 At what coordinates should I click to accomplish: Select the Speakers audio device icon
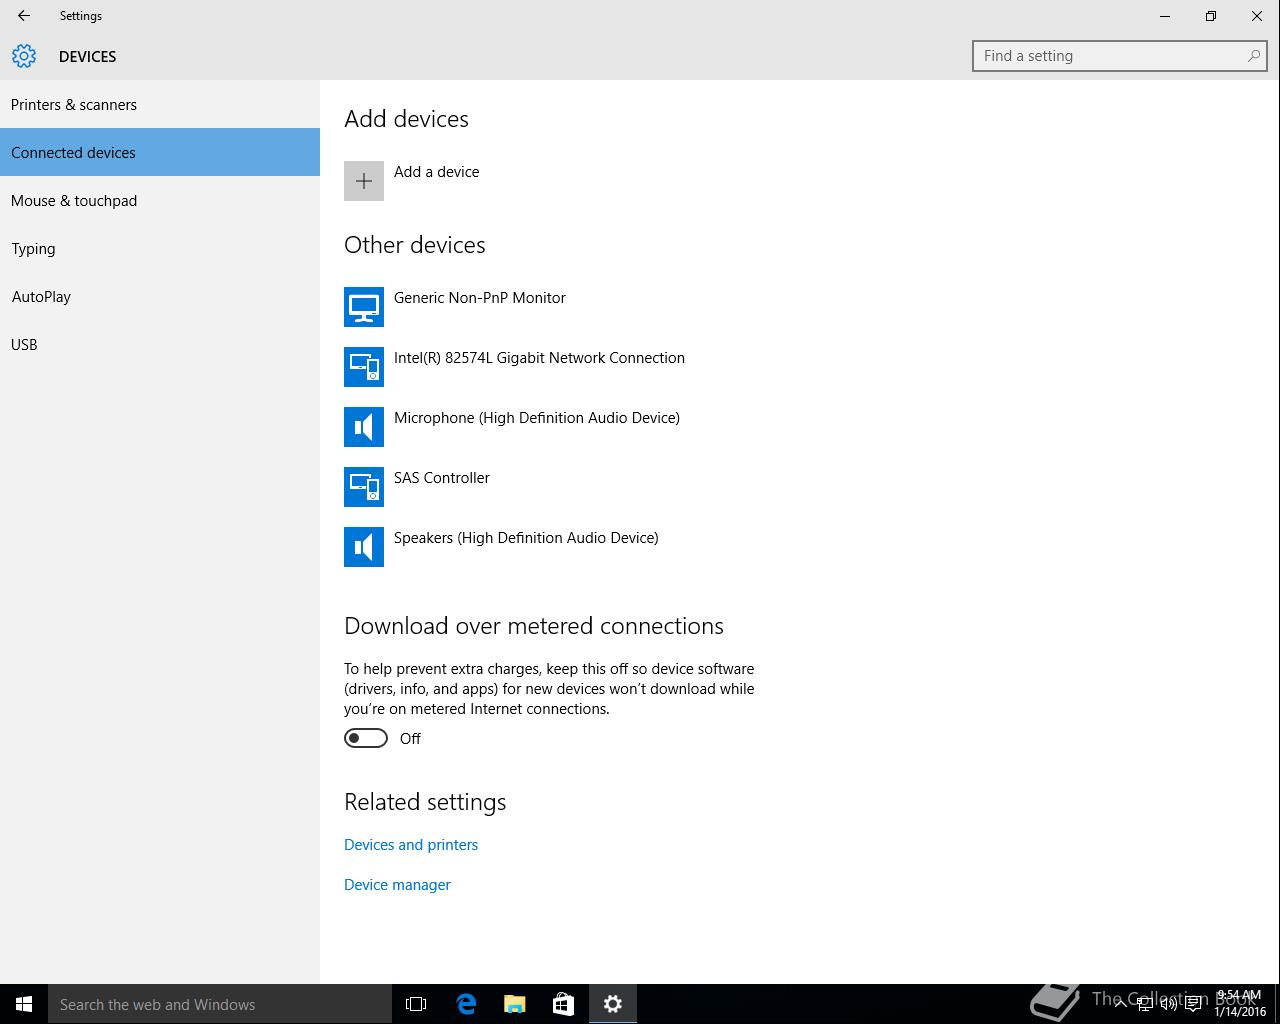(364, 547)
